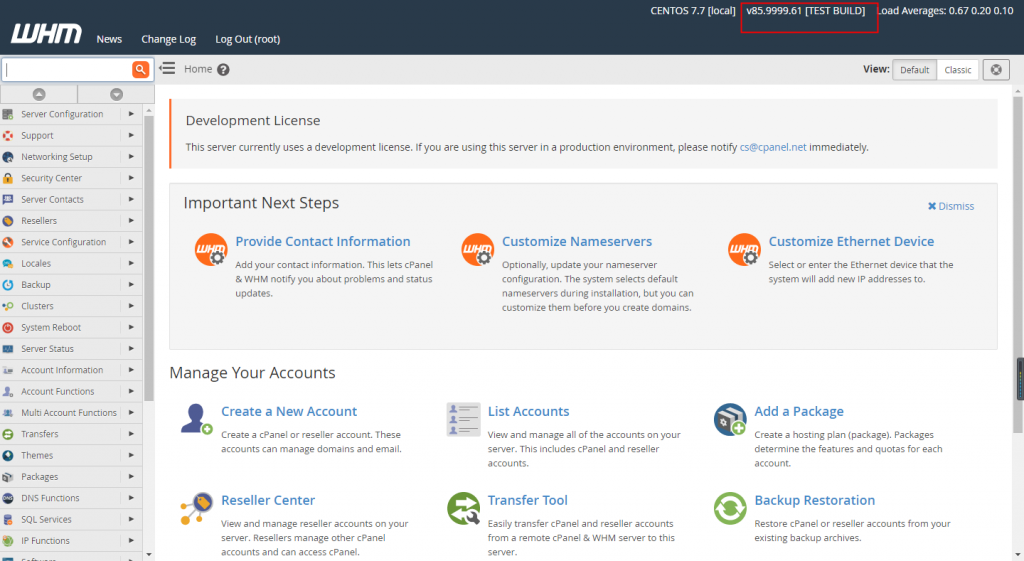Click the WHM logo

click(46, 33)
